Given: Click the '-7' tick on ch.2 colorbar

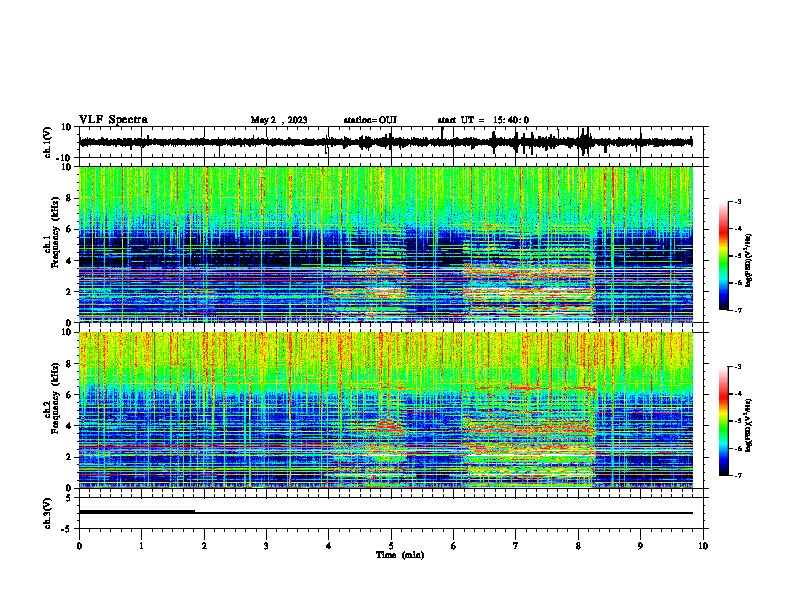Looking at the screenshot, I should [737, 475].
